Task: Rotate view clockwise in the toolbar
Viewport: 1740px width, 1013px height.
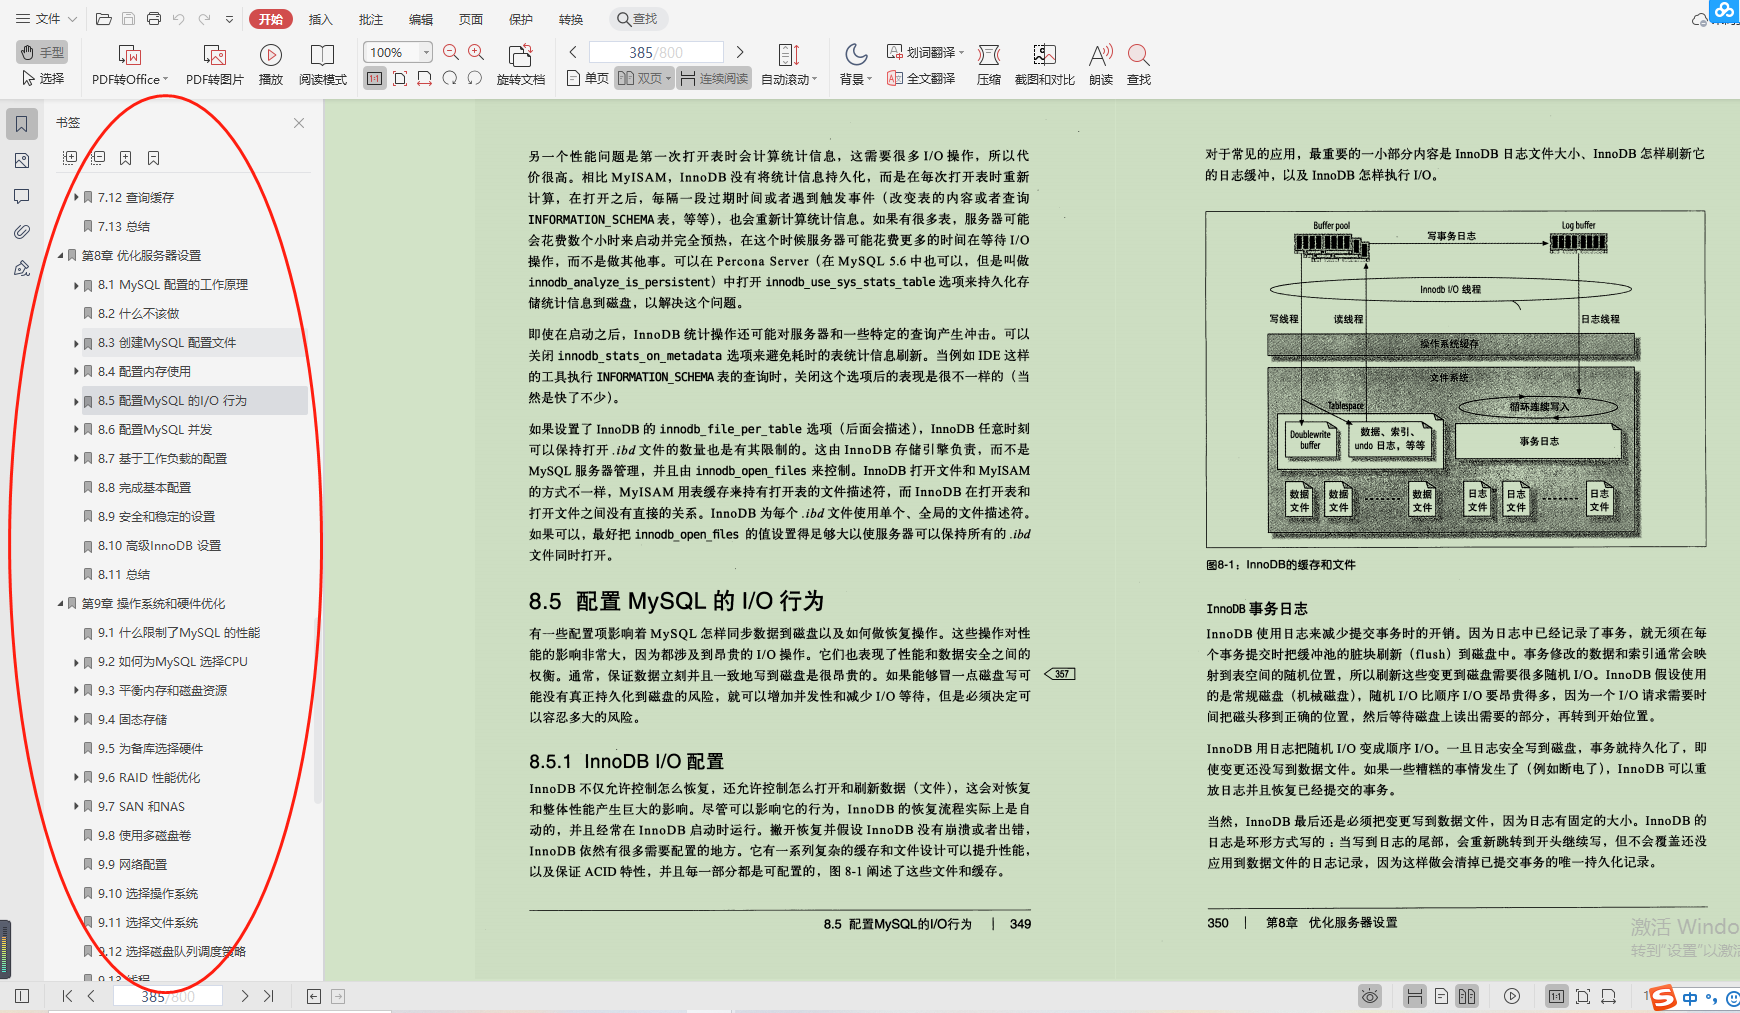Action: coord(475,78)
